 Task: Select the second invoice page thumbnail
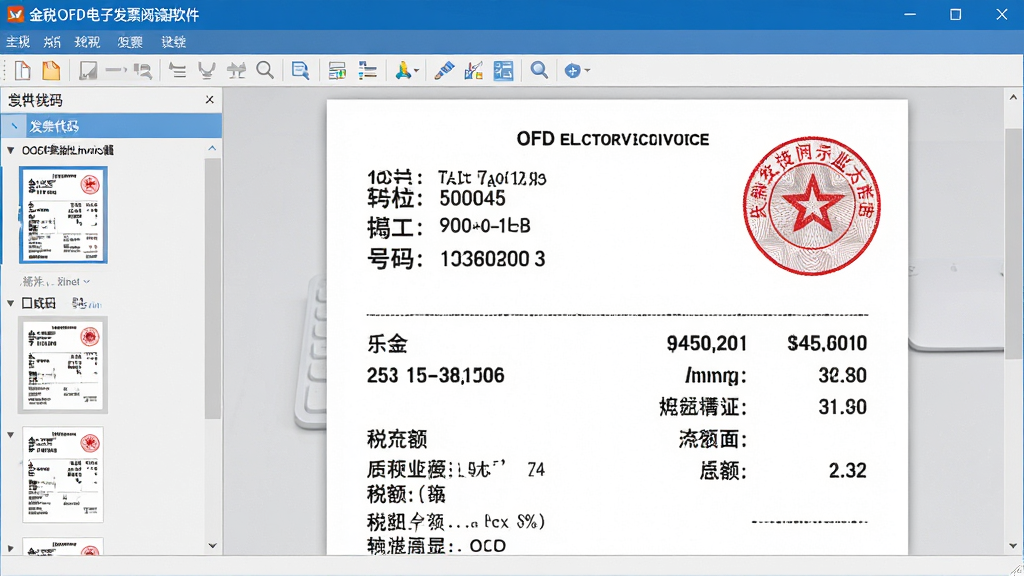coord(63,365)
